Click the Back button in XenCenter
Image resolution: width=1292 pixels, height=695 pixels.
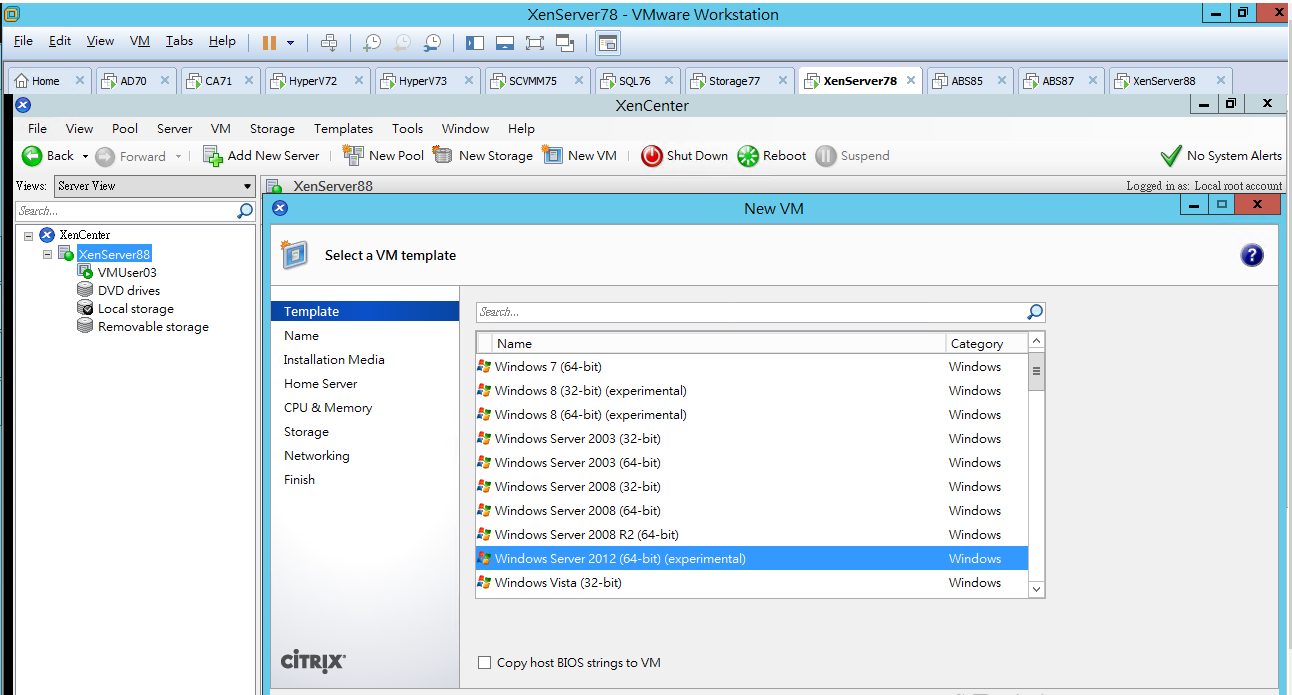(x=48, y=156)
